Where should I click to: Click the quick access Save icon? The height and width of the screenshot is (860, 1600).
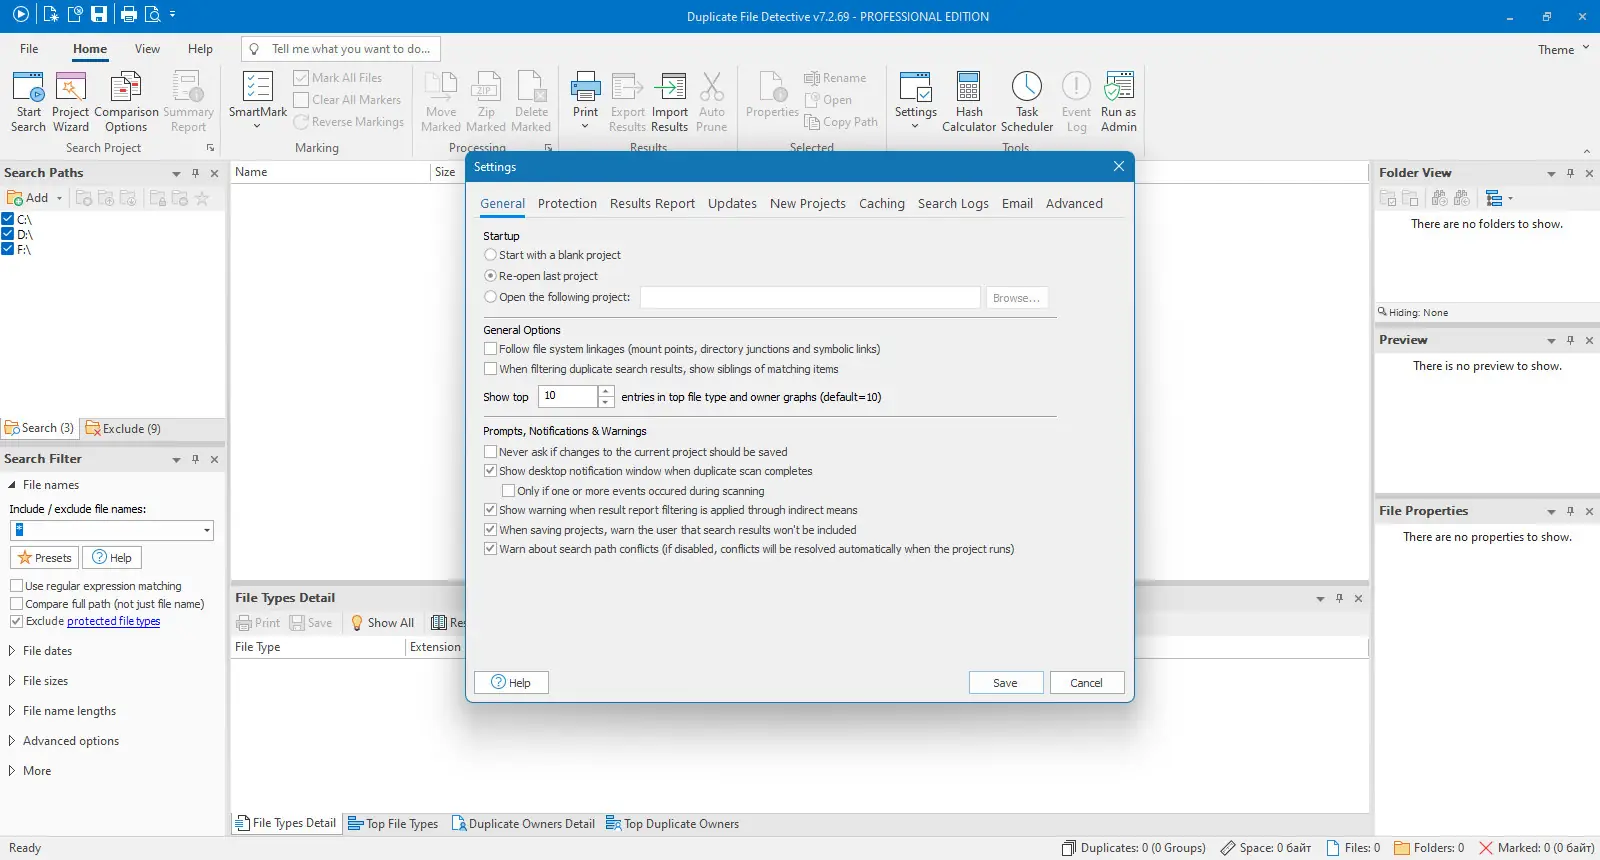pyautogui.click(x=99, y=14)
